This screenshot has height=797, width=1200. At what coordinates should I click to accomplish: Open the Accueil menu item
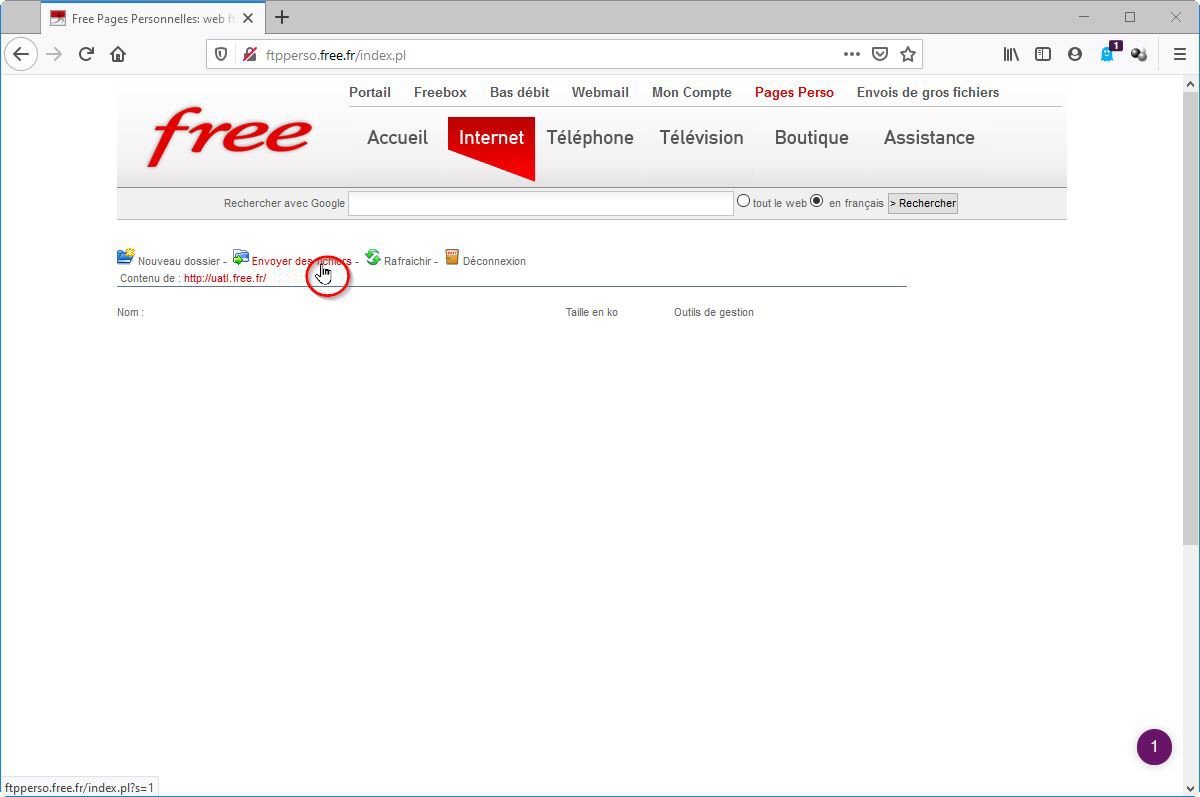pyautogui.click(x=397, y=138)
